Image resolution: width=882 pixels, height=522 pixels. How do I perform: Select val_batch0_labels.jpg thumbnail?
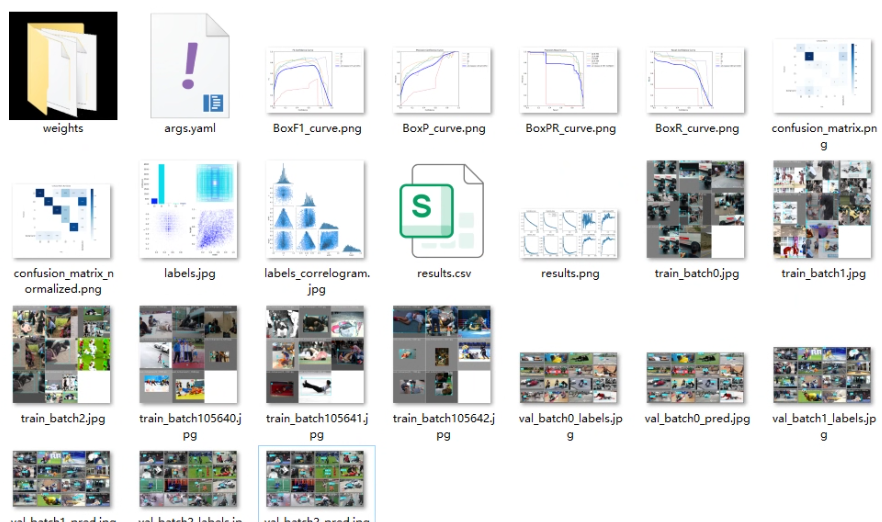click(x=569, y=378)
